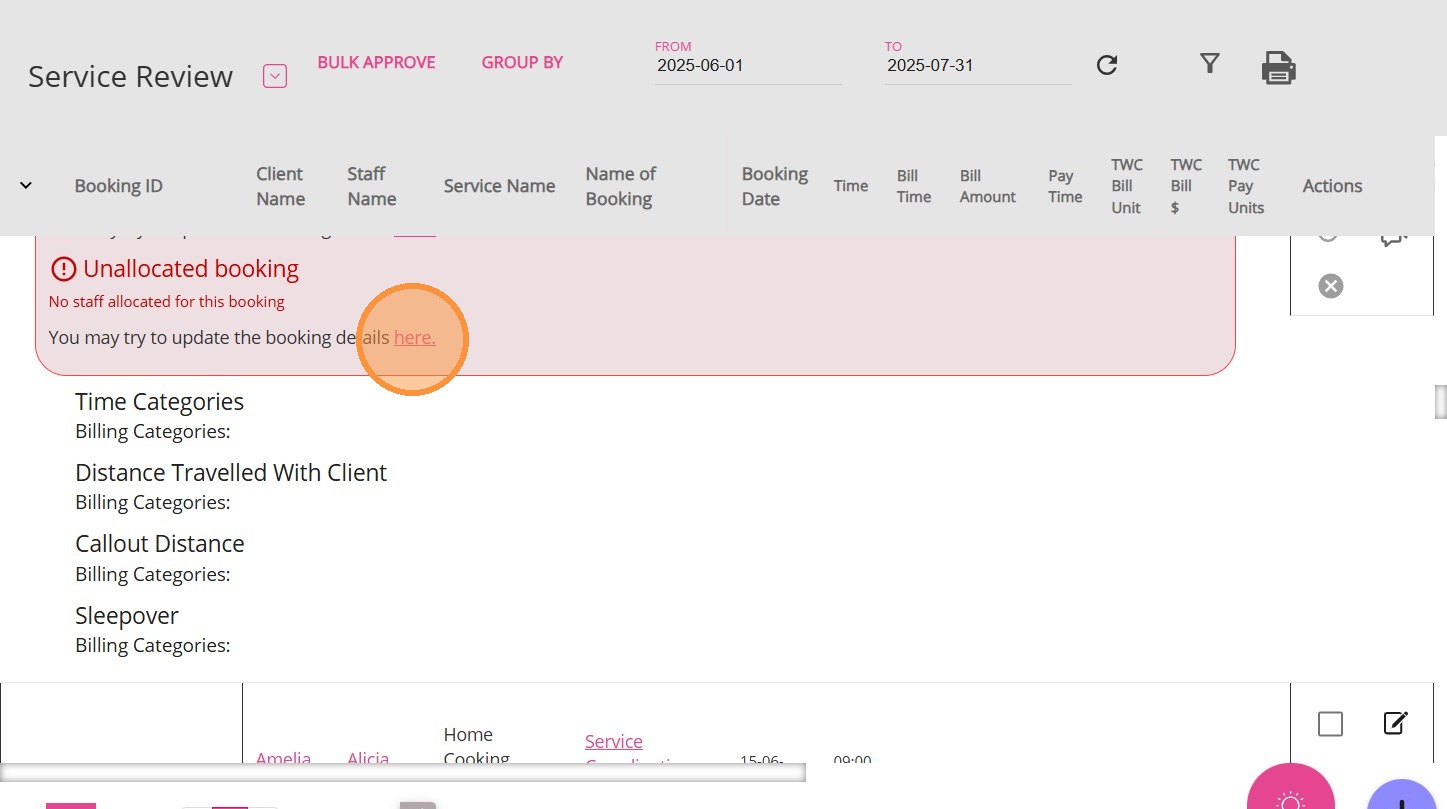The image size is (1447, 809).
Task: Click the Staff Name column header
Action: [x=372, y=186]
